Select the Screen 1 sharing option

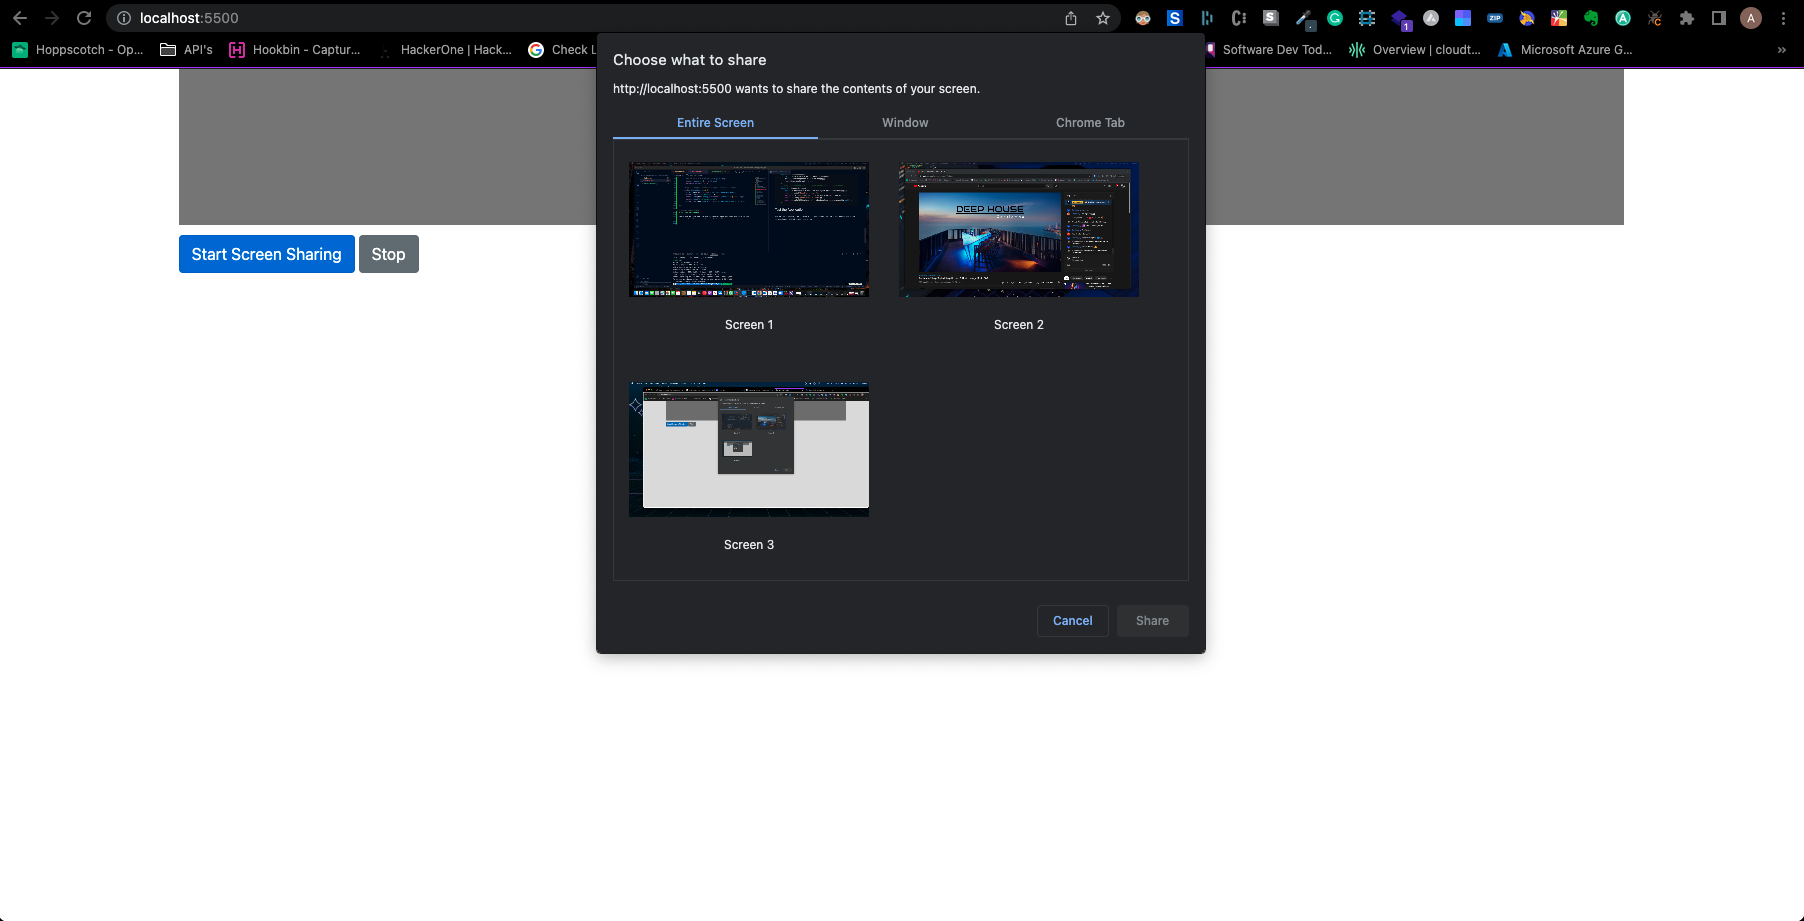(748, 229)
